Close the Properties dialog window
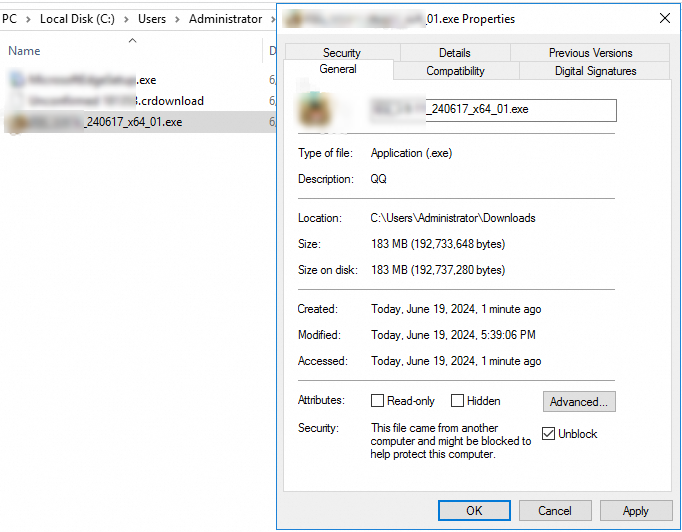This screenshot has width=682, height=532. tap(665, 18)
